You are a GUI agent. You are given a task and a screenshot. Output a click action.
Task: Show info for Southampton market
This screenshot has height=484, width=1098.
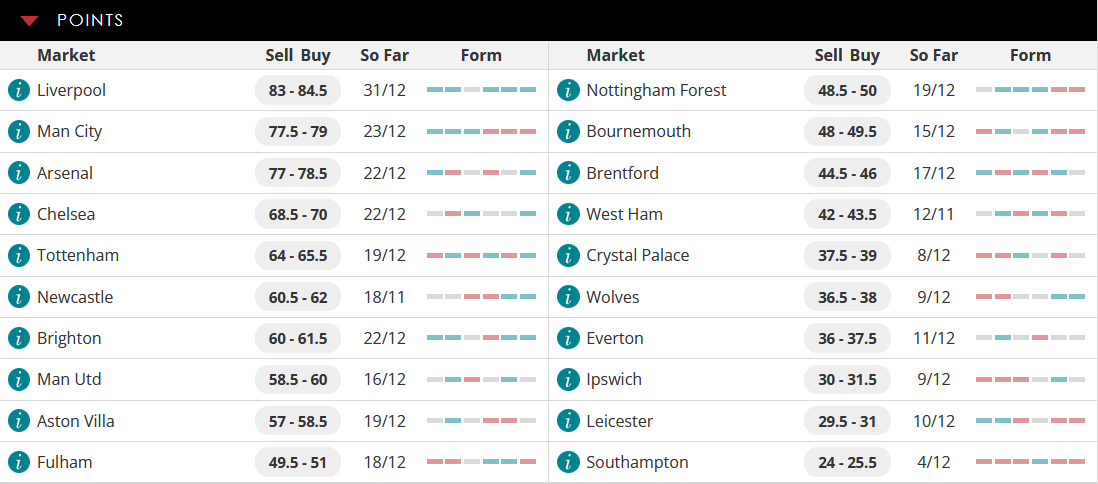[x=568, y=462]
